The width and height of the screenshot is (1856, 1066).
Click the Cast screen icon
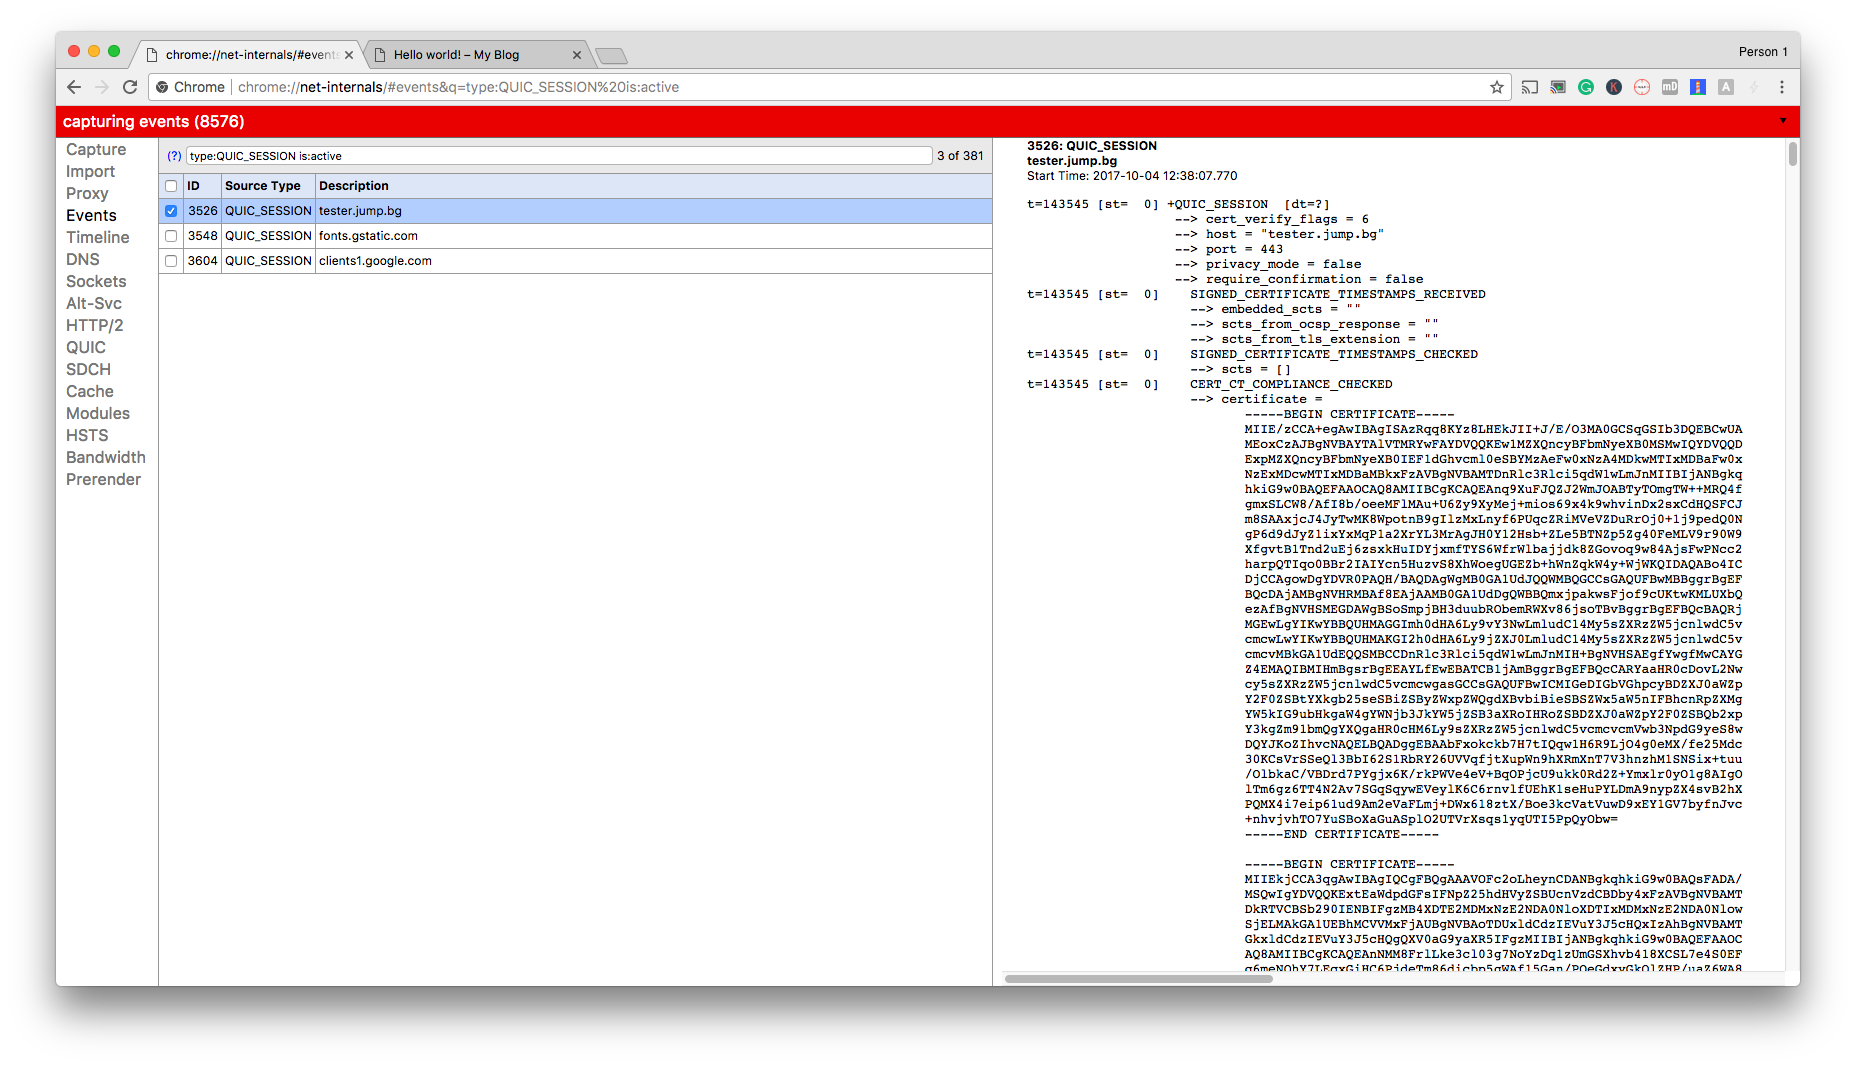(x=1529, y=87)
